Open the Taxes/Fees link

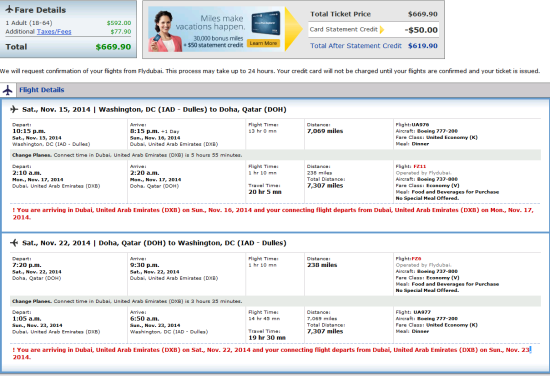tap(54, 32)
